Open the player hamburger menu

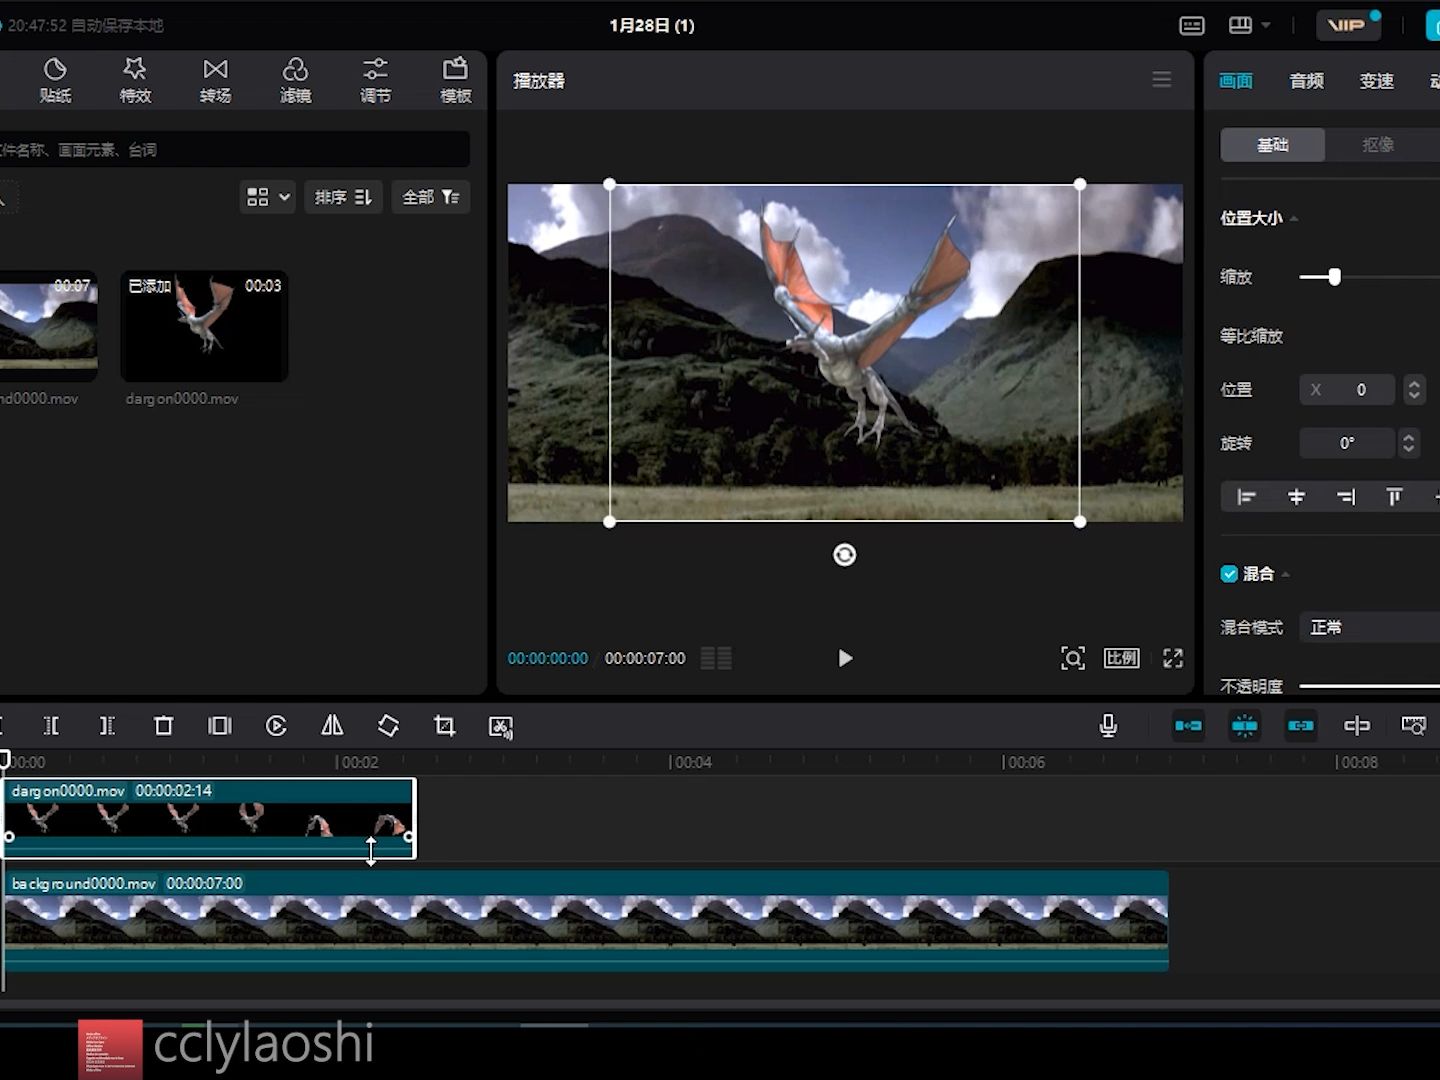pos(1161,79)
